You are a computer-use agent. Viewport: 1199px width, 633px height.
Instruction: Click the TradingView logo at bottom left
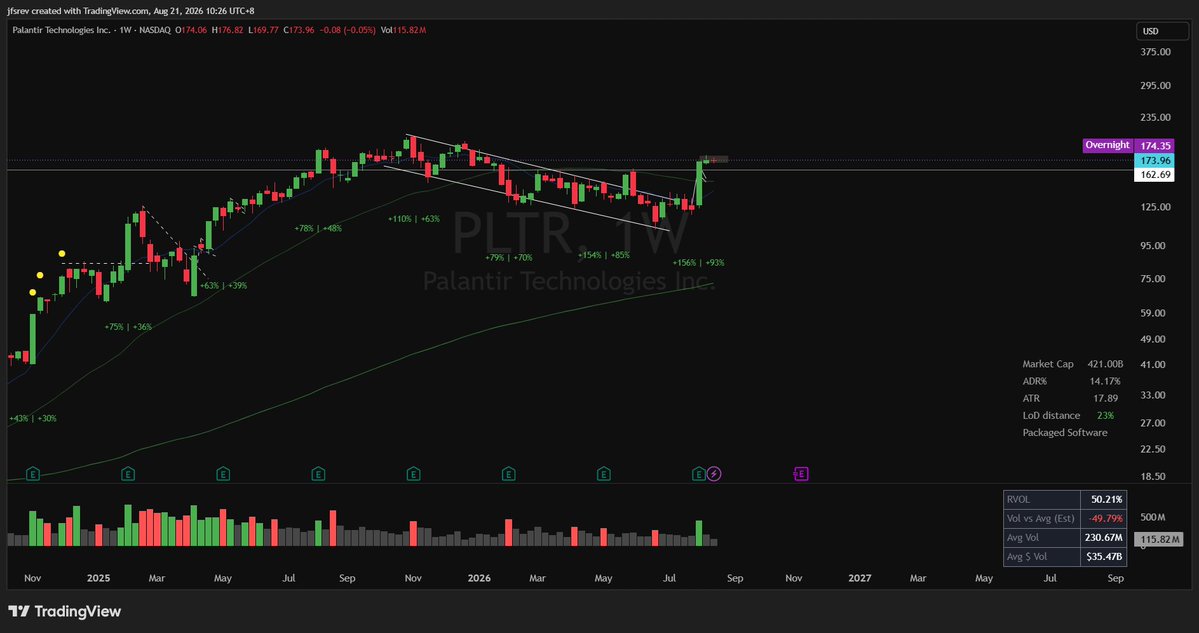tap(64, 612)
